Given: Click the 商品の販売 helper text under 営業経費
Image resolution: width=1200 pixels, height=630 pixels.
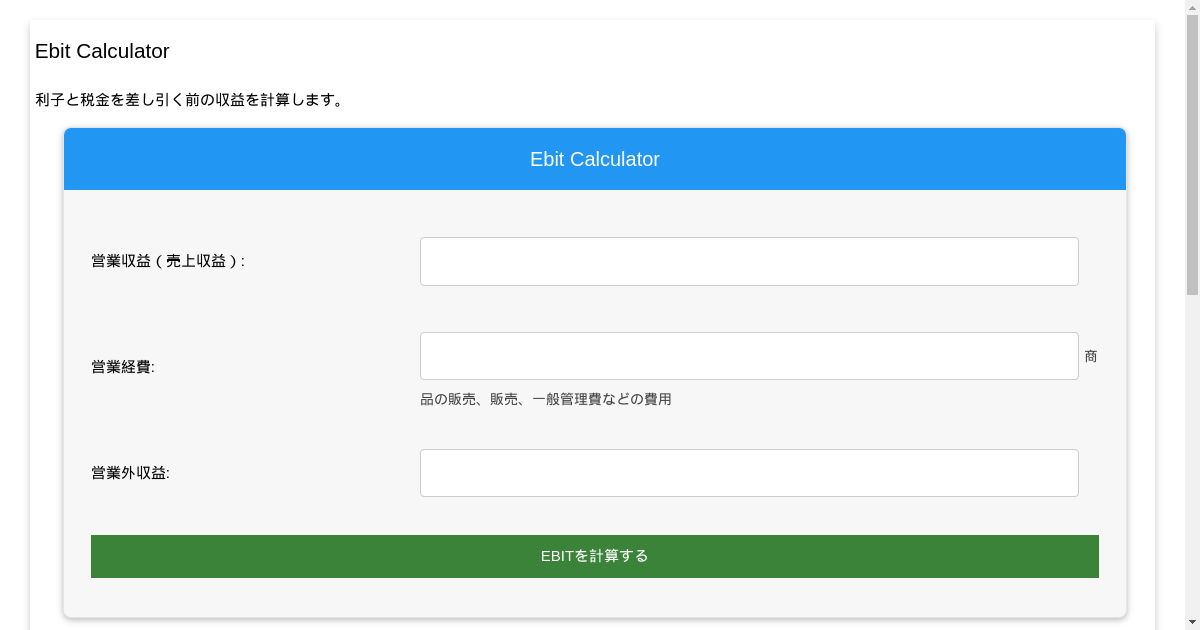Looking at the screenshot, I should [546, 399].
